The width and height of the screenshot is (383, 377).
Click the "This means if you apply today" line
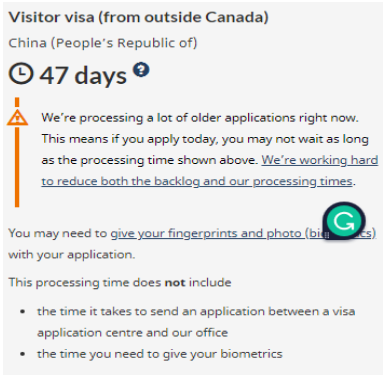pyautogui.click(x=205, y=139)
